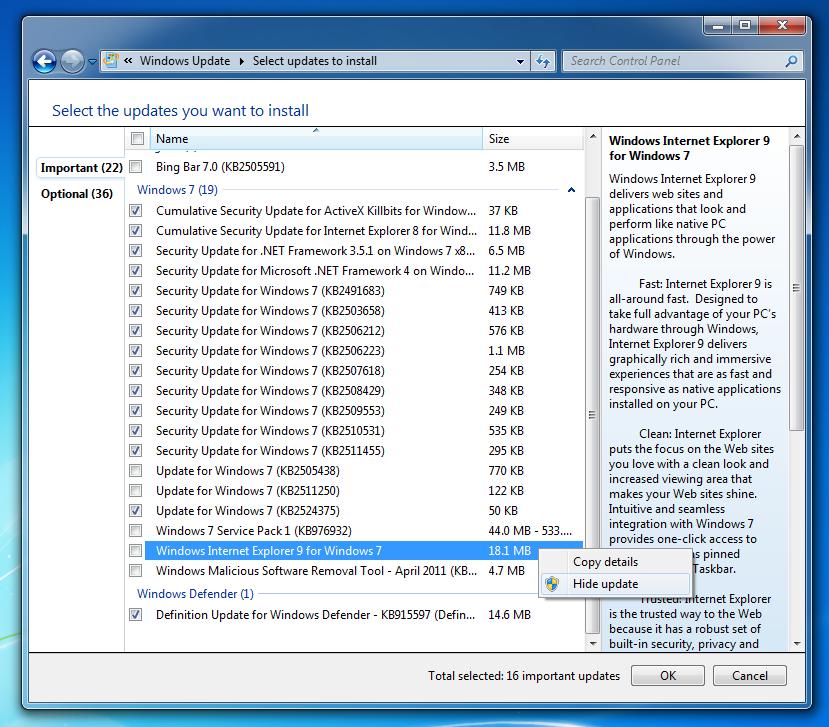Click update list scrollbar down arrow

pos(593,643)
